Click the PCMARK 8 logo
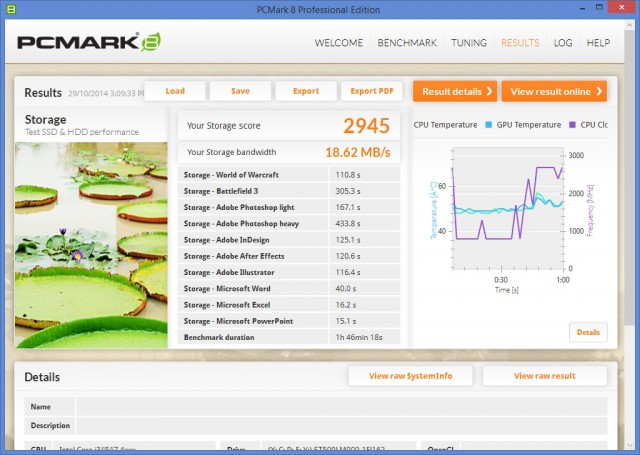640x455 pixels. pos(89,42)
